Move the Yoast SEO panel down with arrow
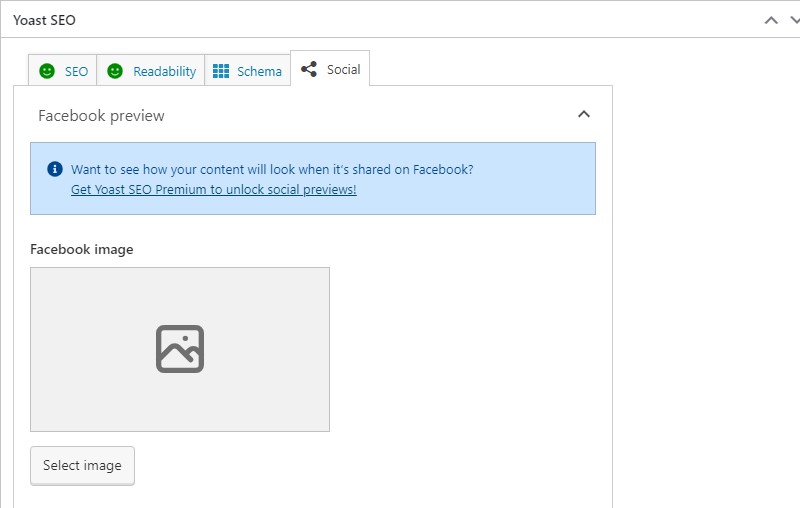 click(x=795, y=20)
